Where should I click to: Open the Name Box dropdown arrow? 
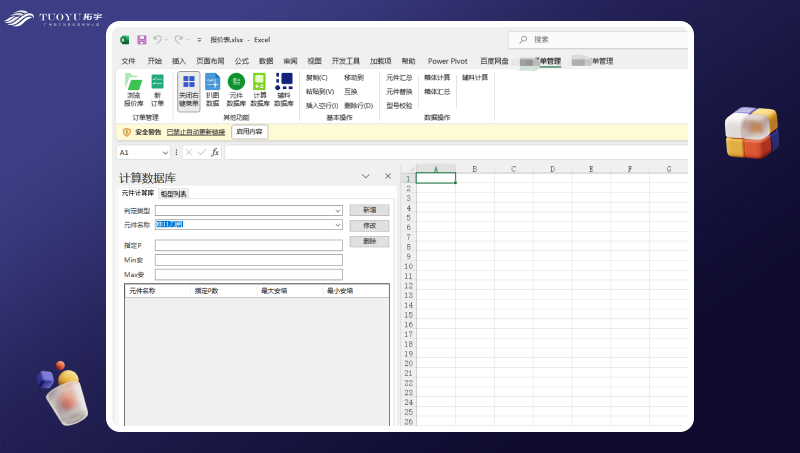tap(165, 152)
